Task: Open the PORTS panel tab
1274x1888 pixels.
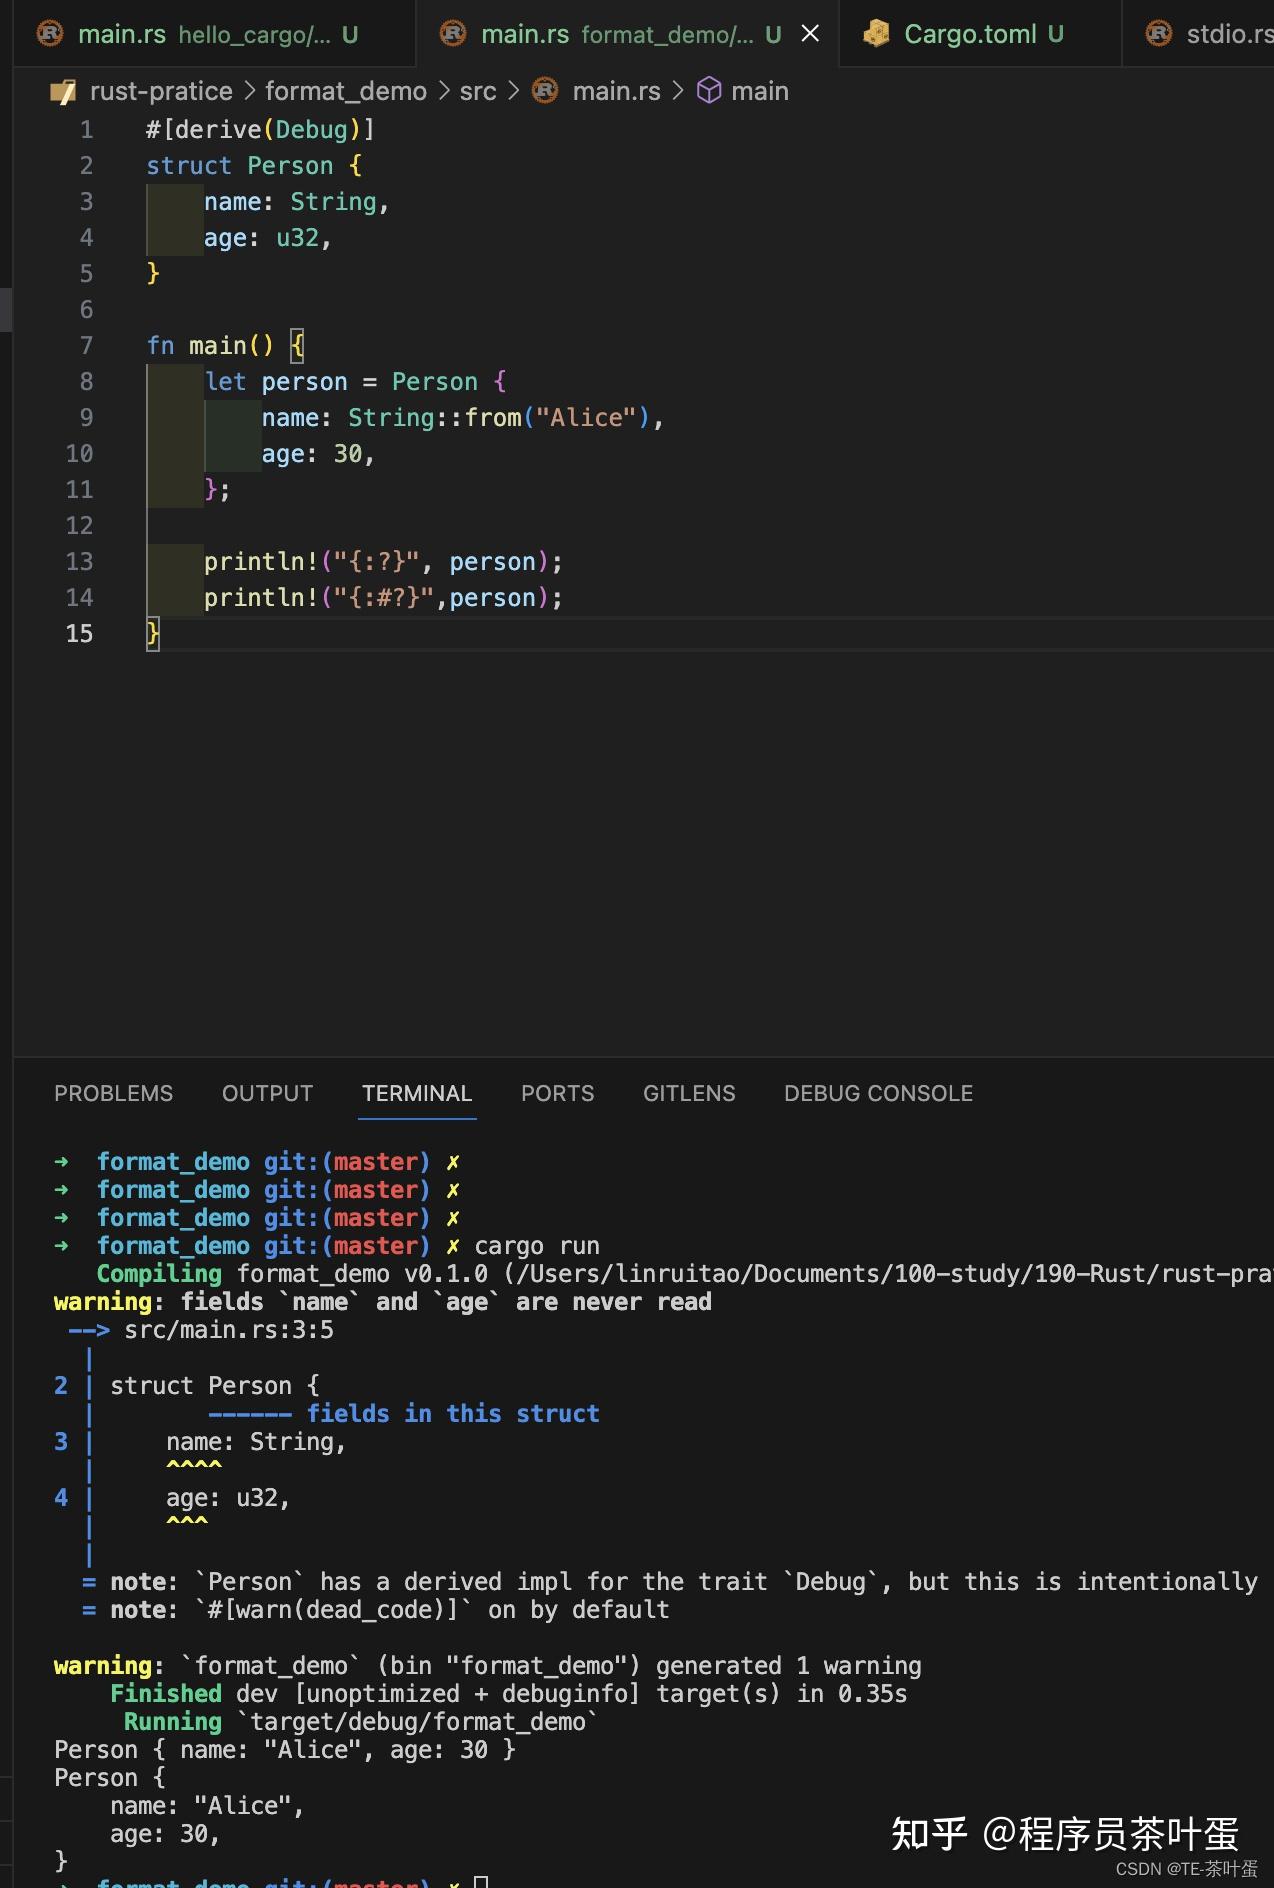Action: 557,1093
